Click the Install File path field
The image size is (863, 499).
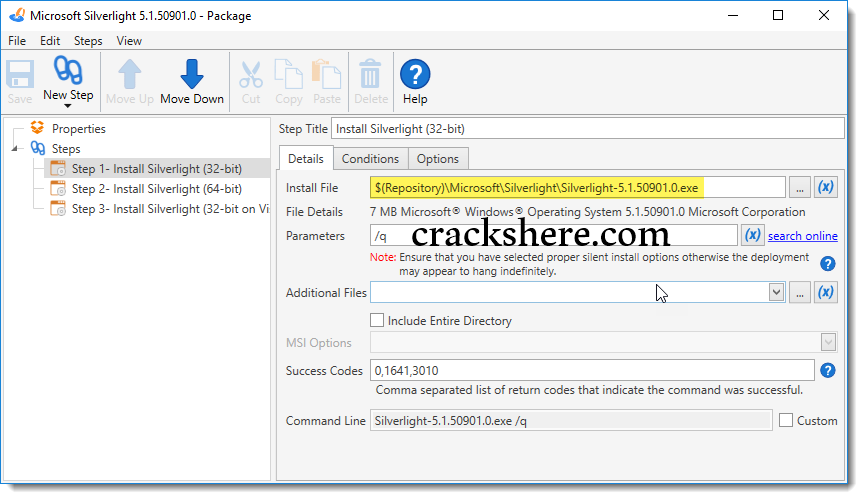click(577, 188)
